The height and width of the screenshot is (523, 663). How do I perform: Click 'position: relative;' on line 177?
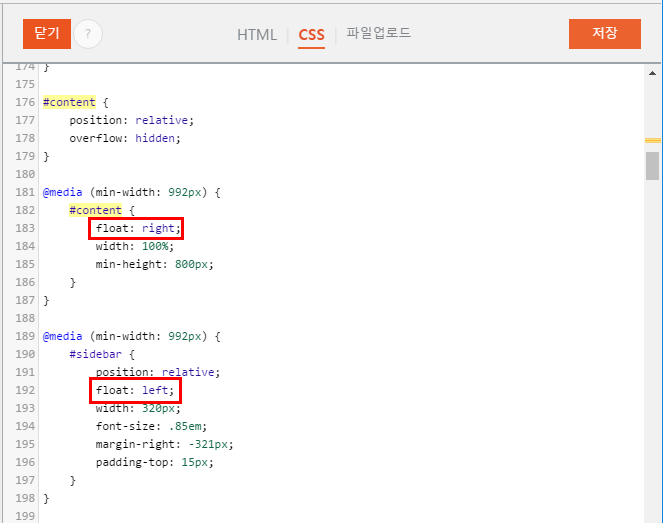tap(132, 120)
